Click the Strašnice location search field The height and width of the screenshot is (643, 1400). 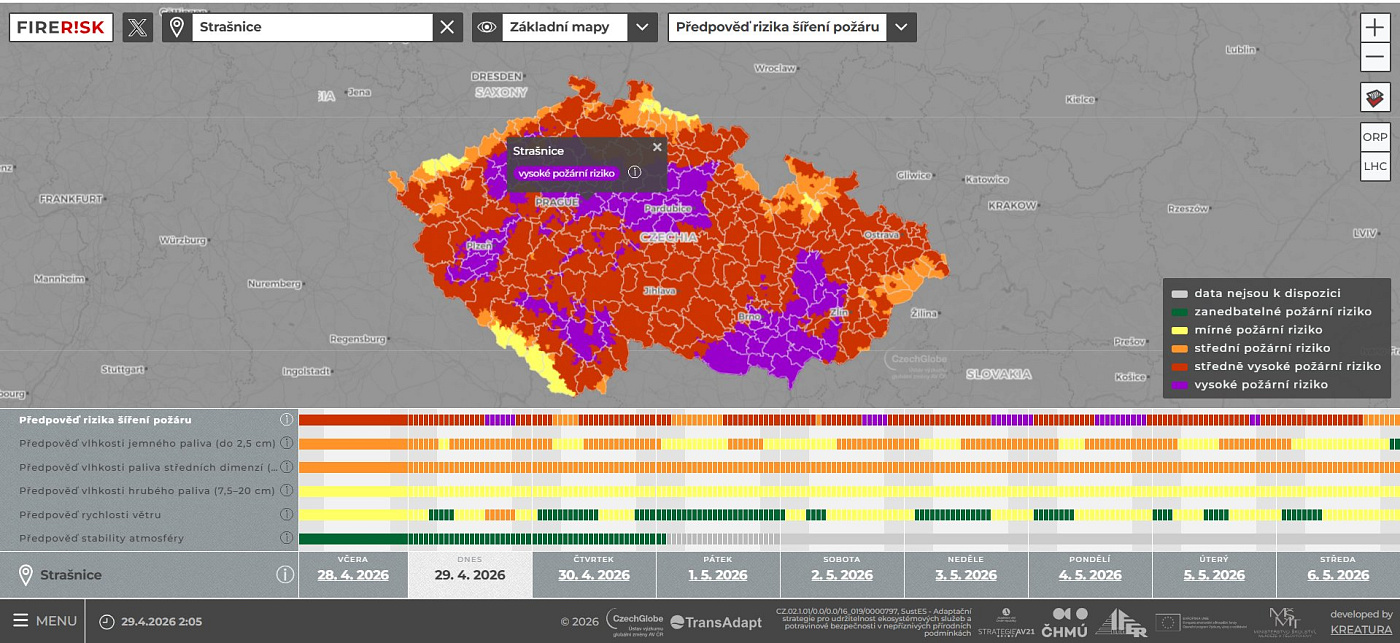click(310, 27)
